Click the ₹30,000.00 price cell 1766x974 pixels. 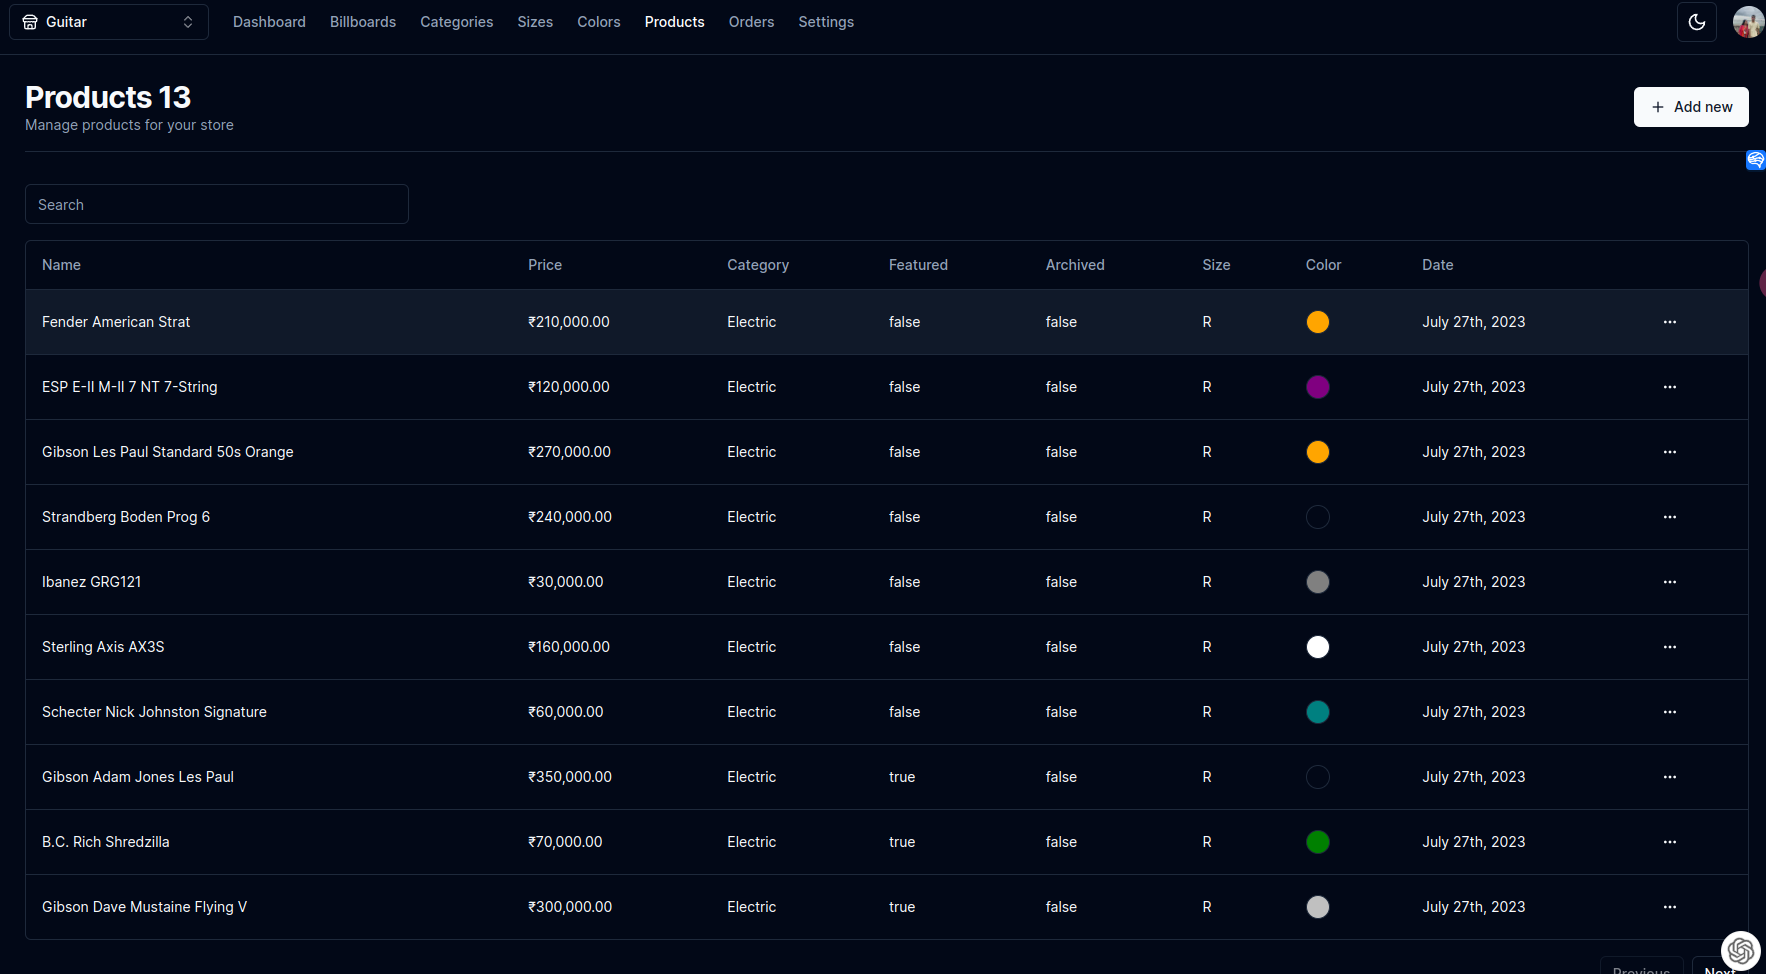(566, 582)
